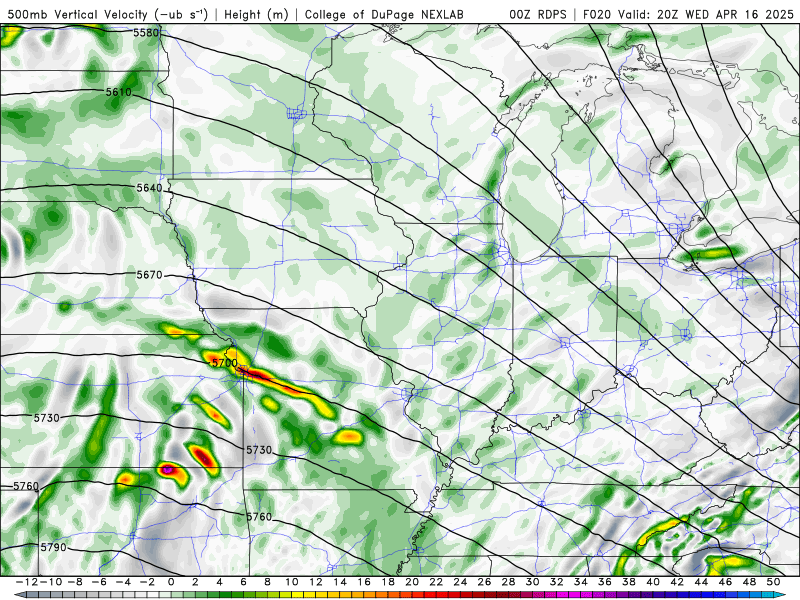
Task: Click the "500mb Vertical Velocity" title text
Action: (x=78, y=15)
